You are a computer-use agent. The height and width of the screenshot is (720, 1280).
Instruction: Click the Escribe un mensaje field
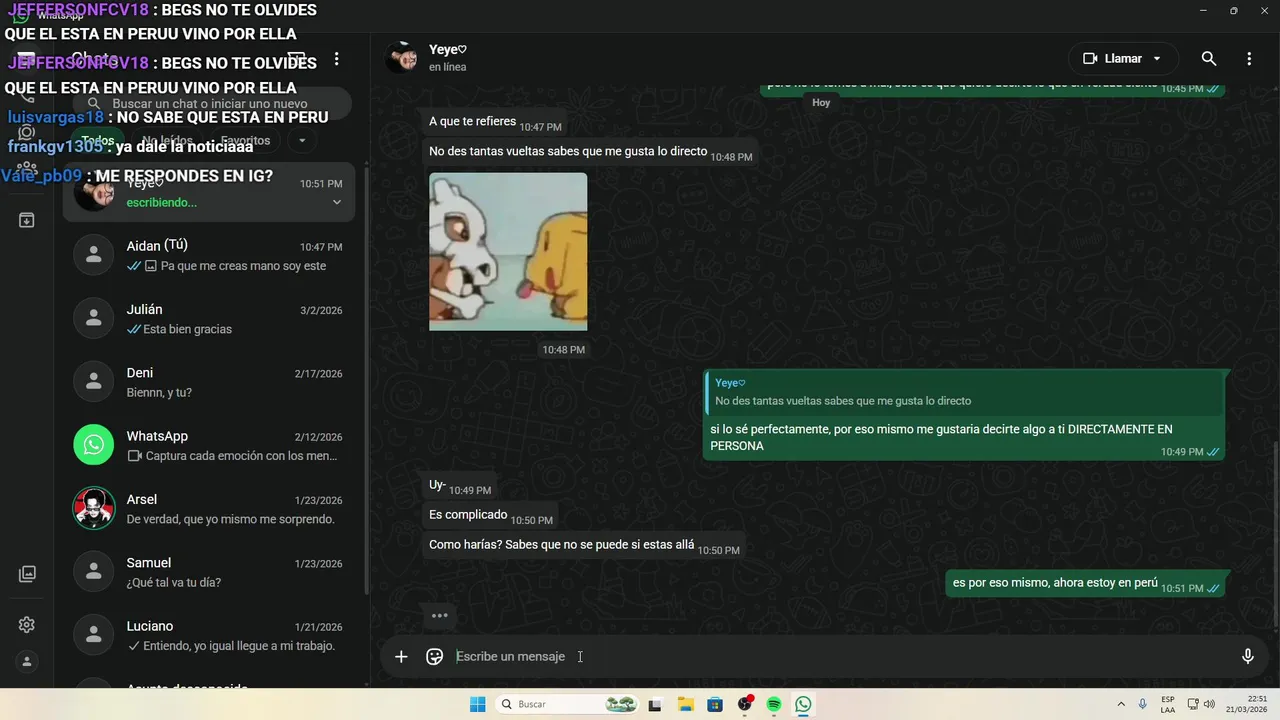tap(840, 657)
